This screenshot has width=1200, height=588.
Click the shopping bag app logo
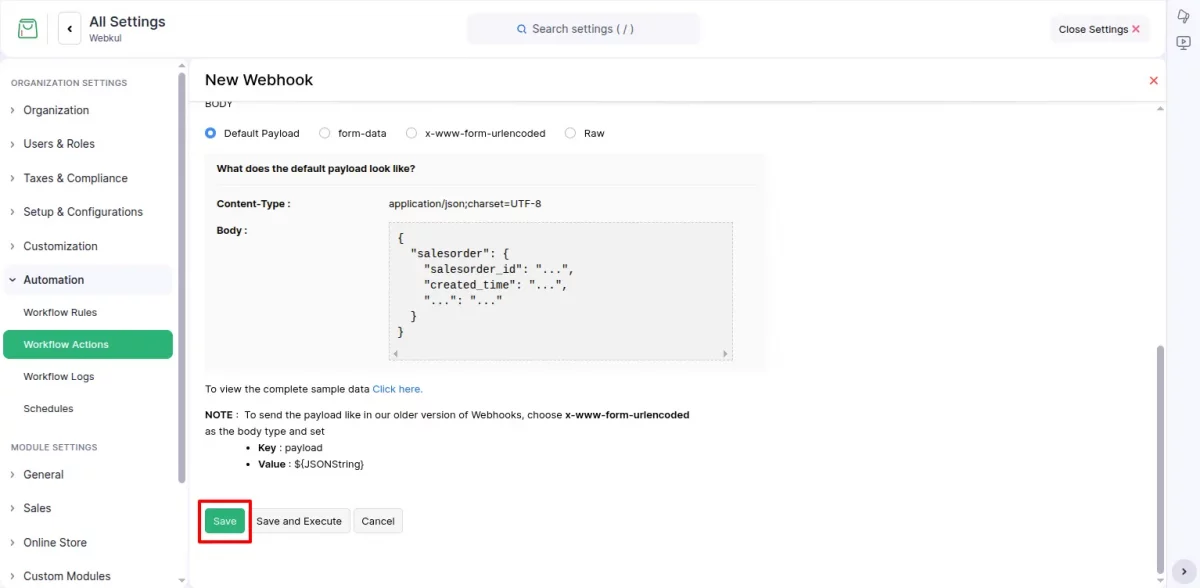(x=28, y=29)
